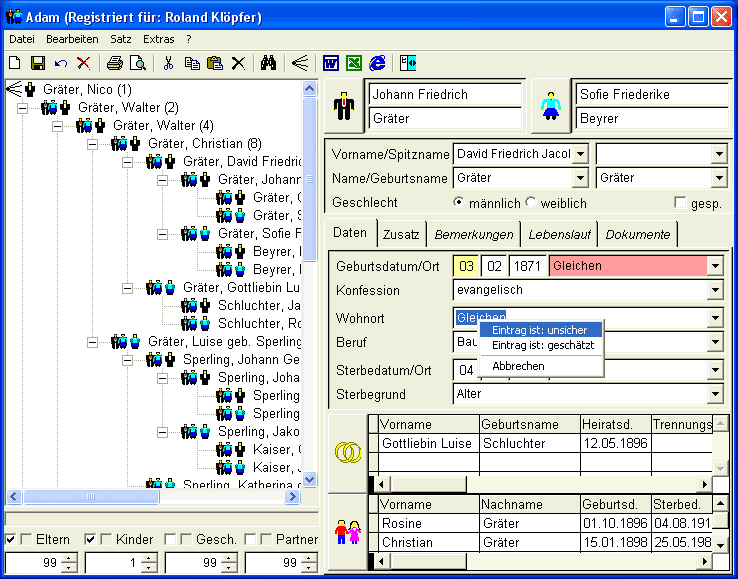Open the Bearbeiten menu
Viewport: 738px width, 579px height.
tap(72, 39)
